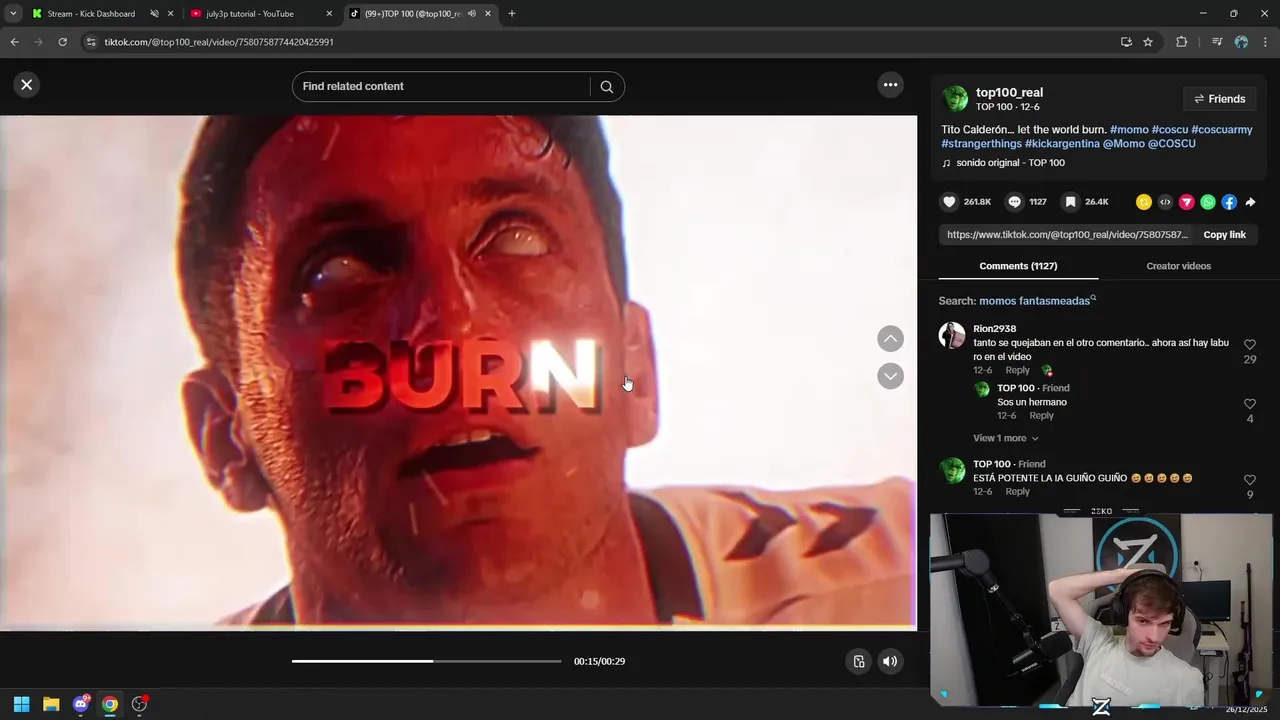Click the address bar URL
1280x720 pixels.
click(x=219, y=42)
